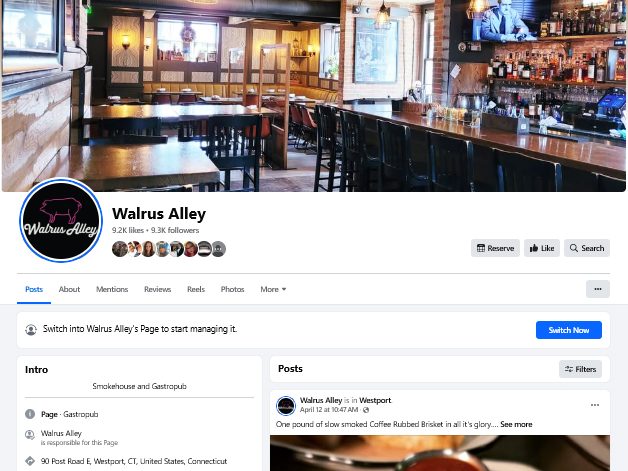
Task: Open the restaurant cover photo
Action: click(314, 96)
